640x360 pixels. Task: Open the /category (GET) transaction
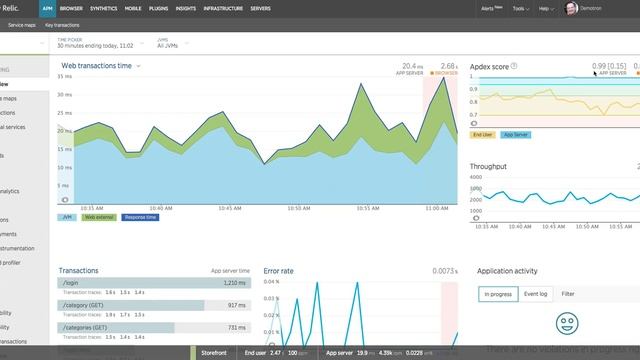[x=154, y=305]
